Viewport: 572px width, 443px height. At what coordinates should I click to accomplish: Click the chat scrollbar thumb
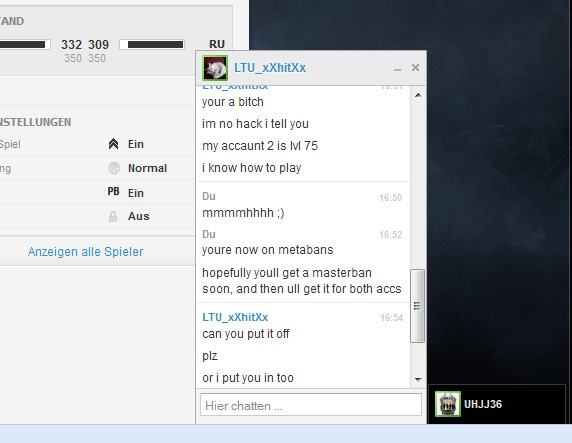(x=418, y=306)
